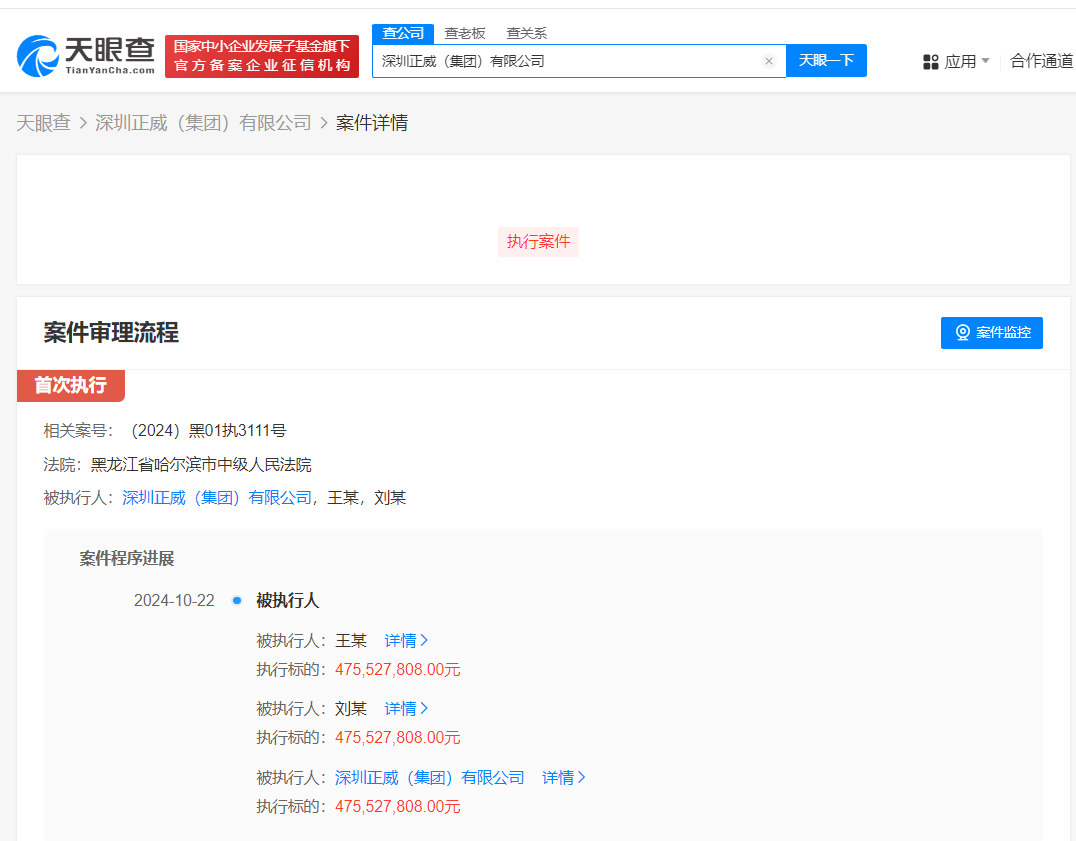Click the 2024-10-22 timeline dot
Viewport: 1076px width, 841px height.
click(x=237, y=600)
